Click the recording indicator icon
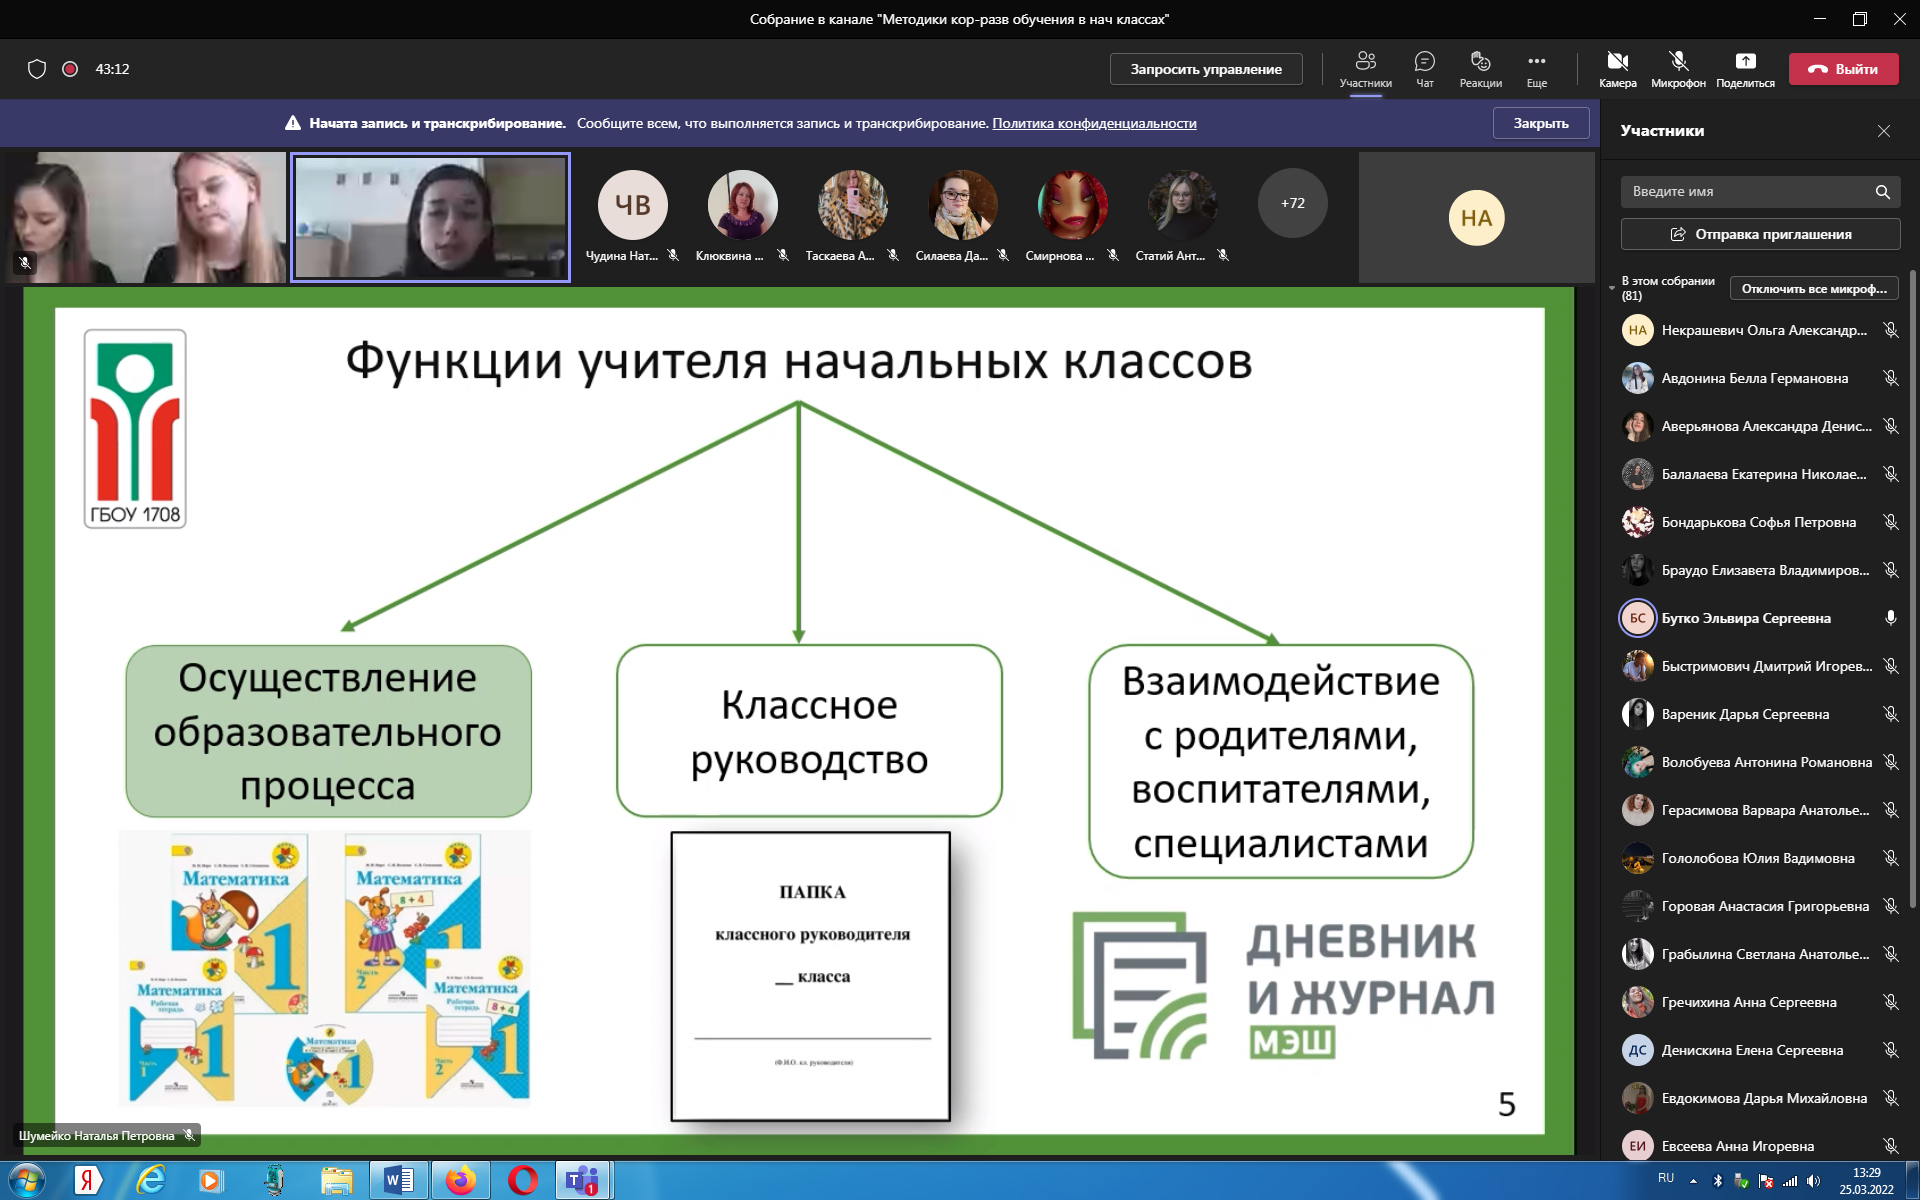 70,69
